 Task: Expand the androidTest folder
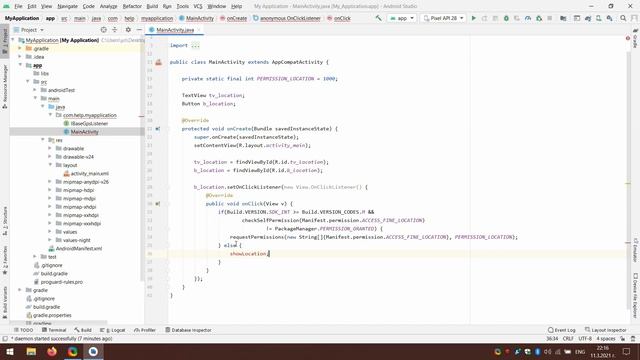(x=35, y=90)
